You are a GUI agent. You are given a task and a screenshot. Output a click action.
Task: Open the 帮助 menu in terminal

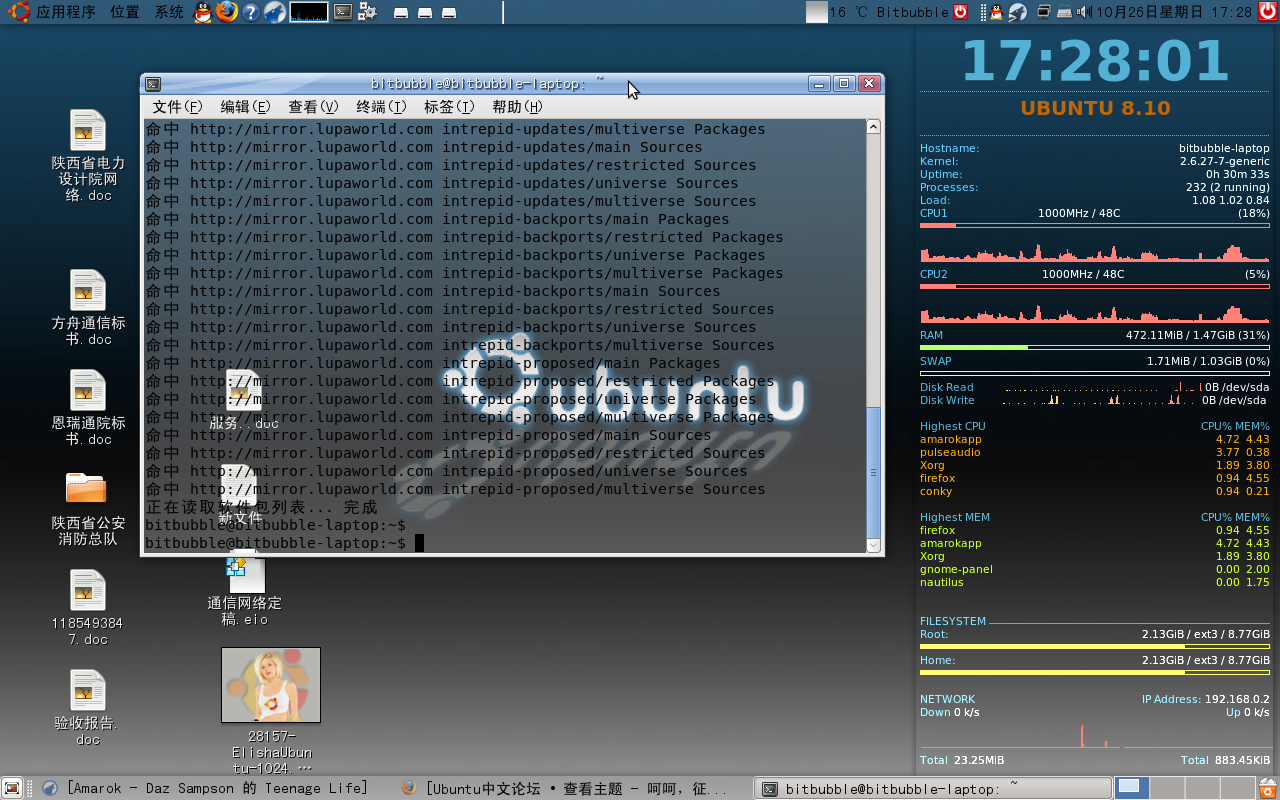517,107
